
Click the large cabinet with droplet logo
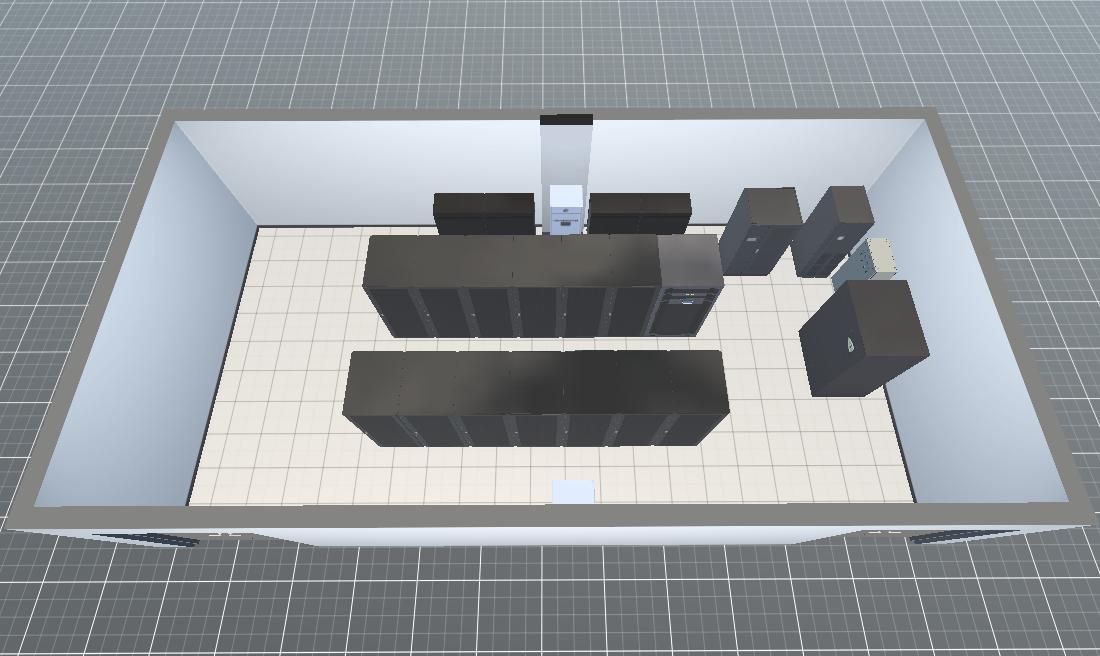point(862,338)
